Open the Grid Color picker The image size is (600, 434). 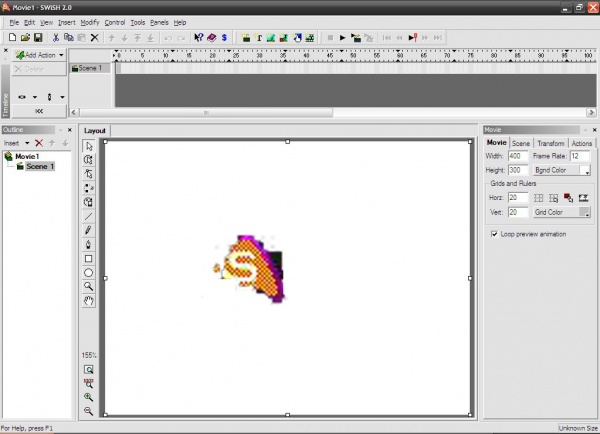[562, 212]
